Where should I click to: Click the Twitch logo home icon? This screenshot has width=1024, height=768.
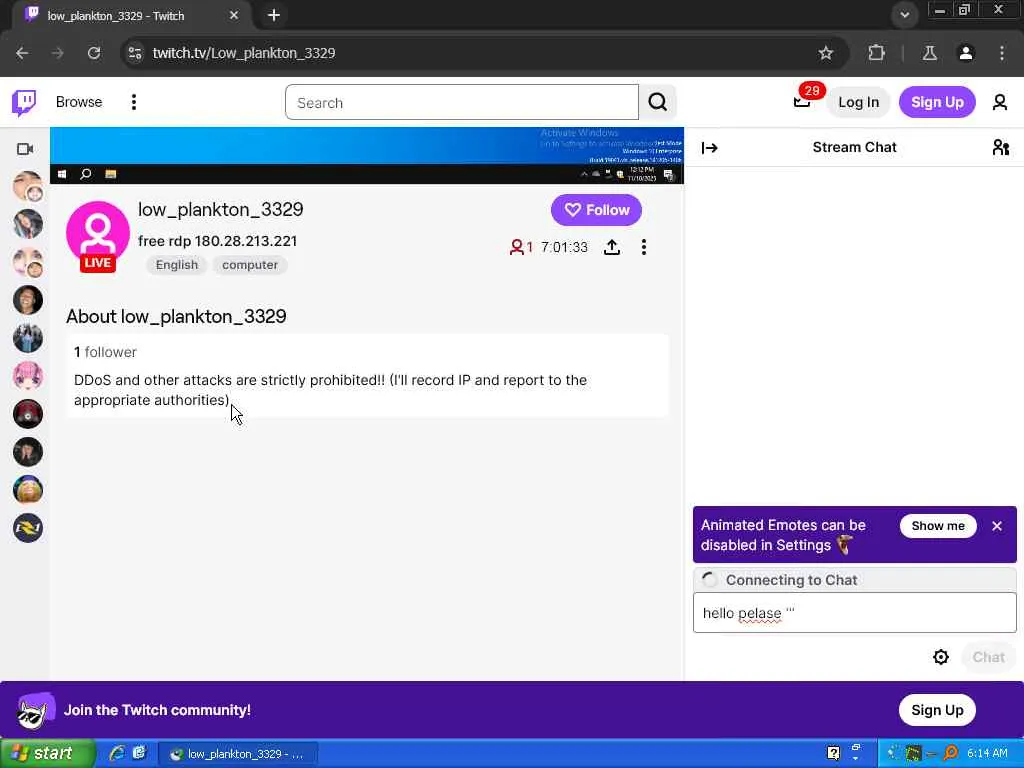(24, 103)
